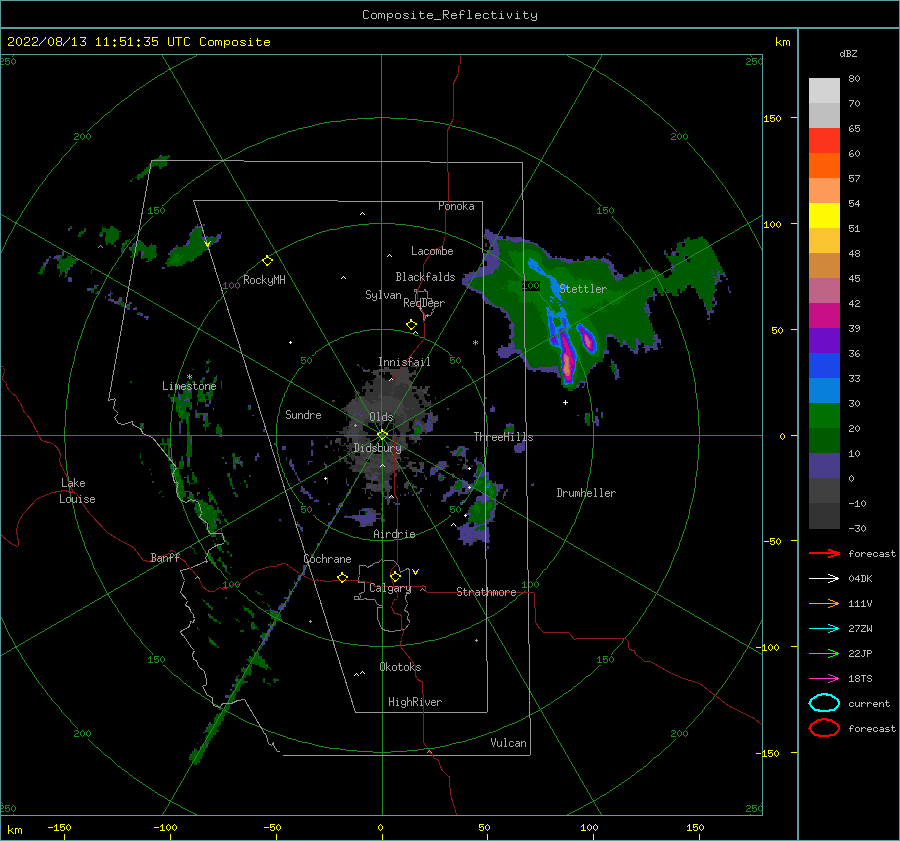Viewport: 900px width, 841px height.
Task: Click the Blackfalds town label
Action: tap(425, 277)
